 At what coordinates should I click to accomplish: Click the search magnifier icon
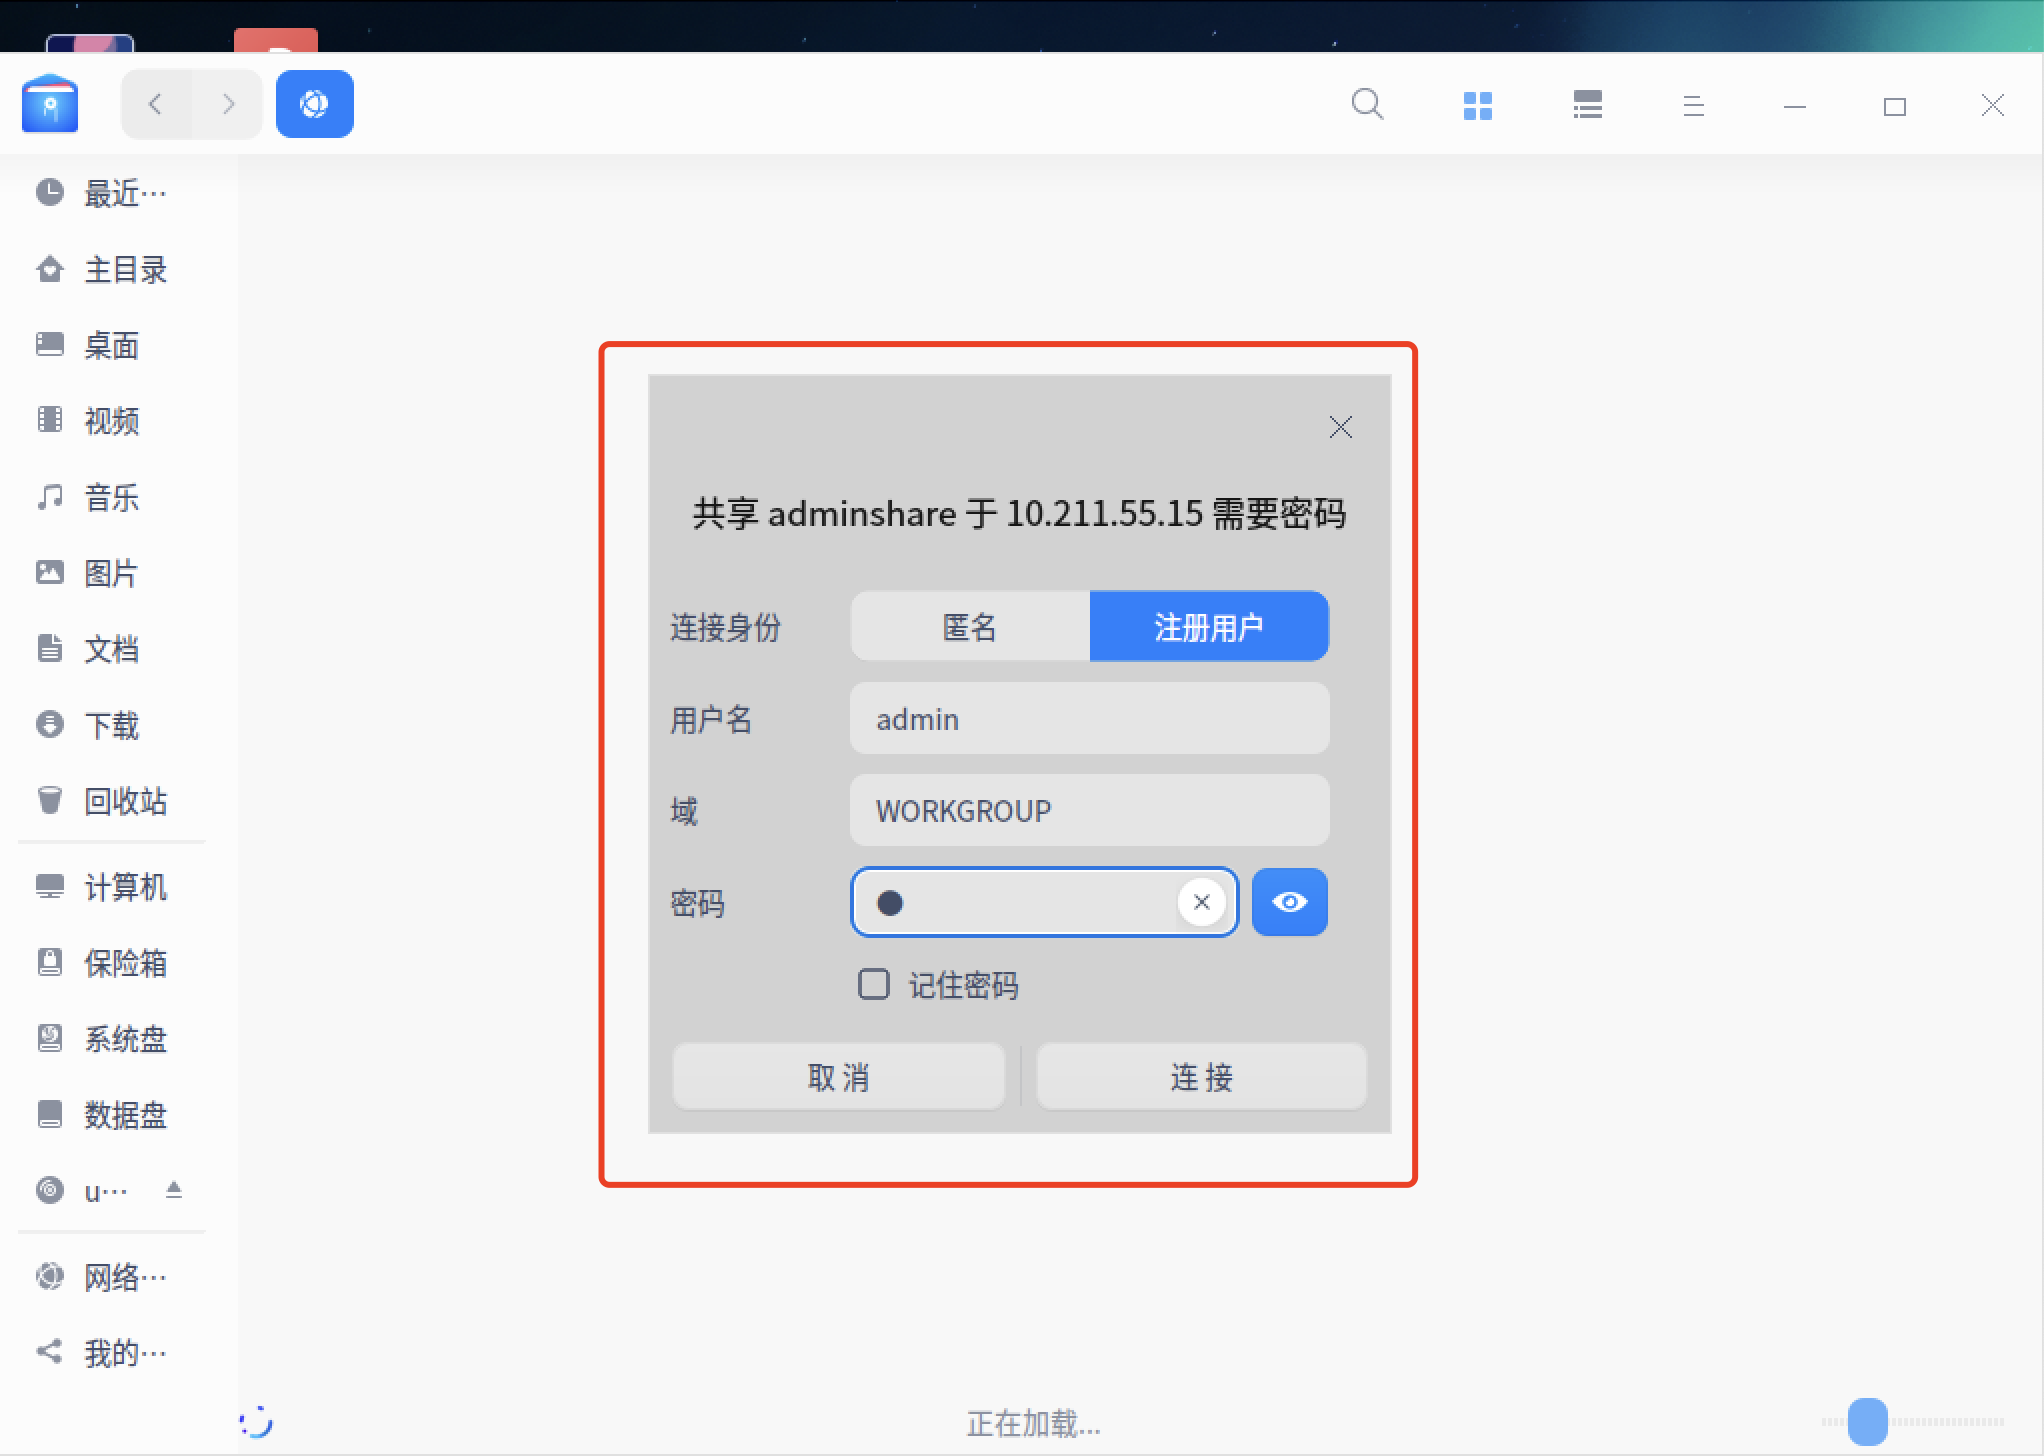pyautogui.click(x=1367, y=104)
